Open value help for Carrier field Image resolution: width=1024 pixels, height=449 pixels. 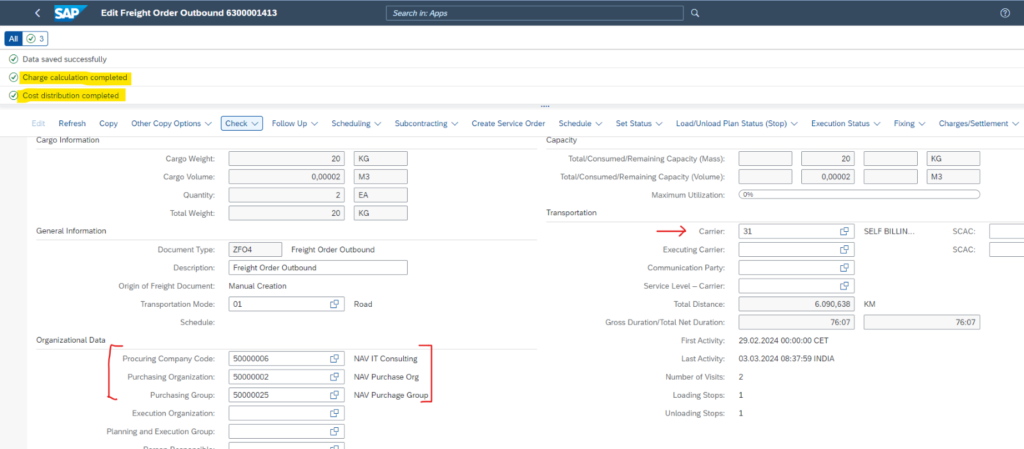tap(845, 231)
